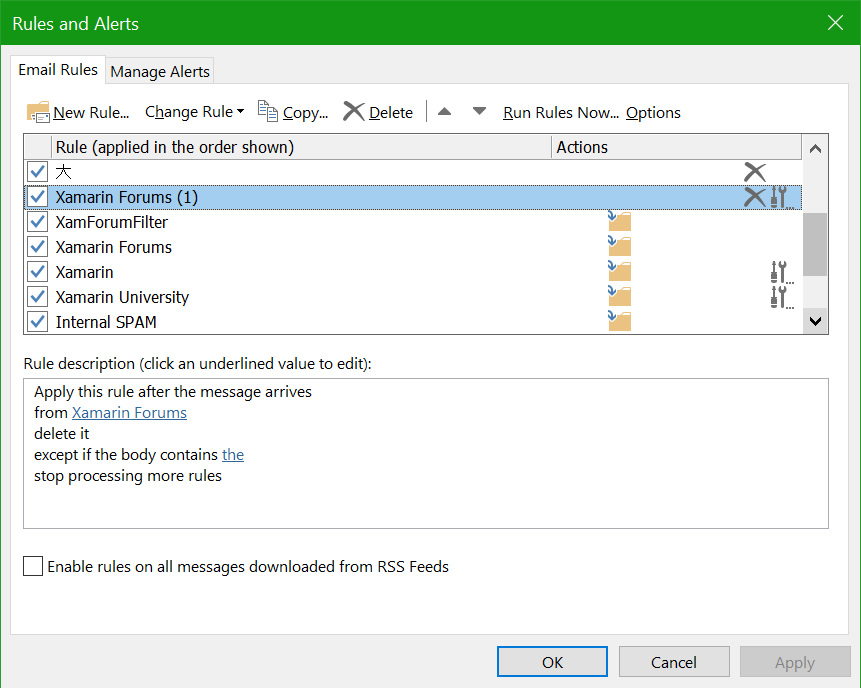Click the Rule column header
Image resolution: width=861 pixels, height=688 pixels.
coord(301,147)
